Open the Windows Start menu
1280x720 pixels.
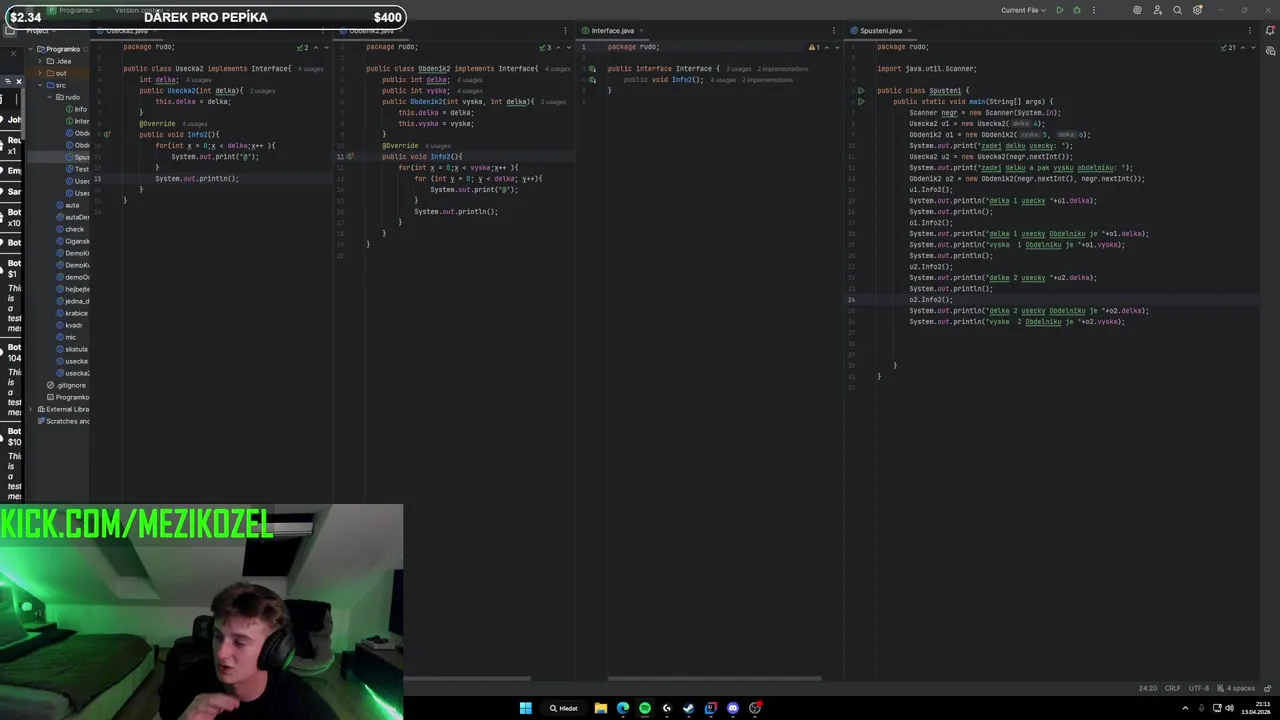click(x=525, y=708)
